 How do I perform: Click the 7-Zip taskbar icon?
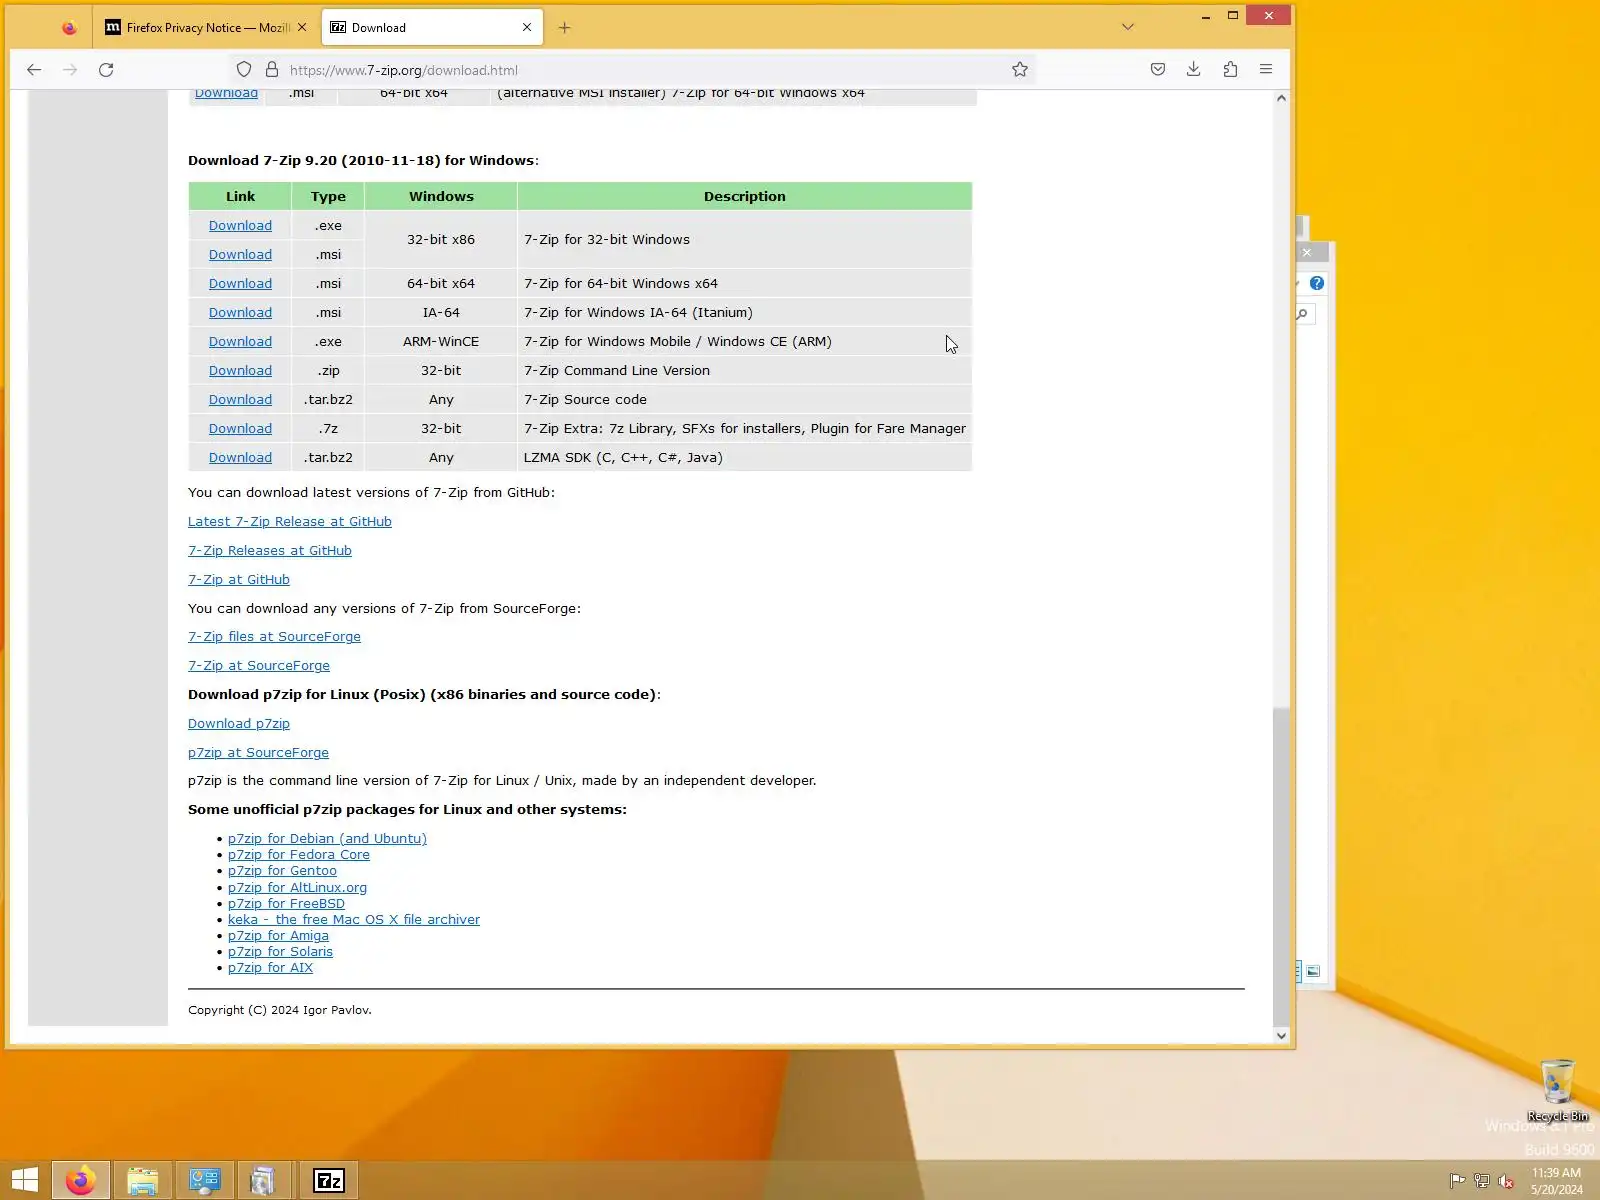click(x=329, y=1180)
